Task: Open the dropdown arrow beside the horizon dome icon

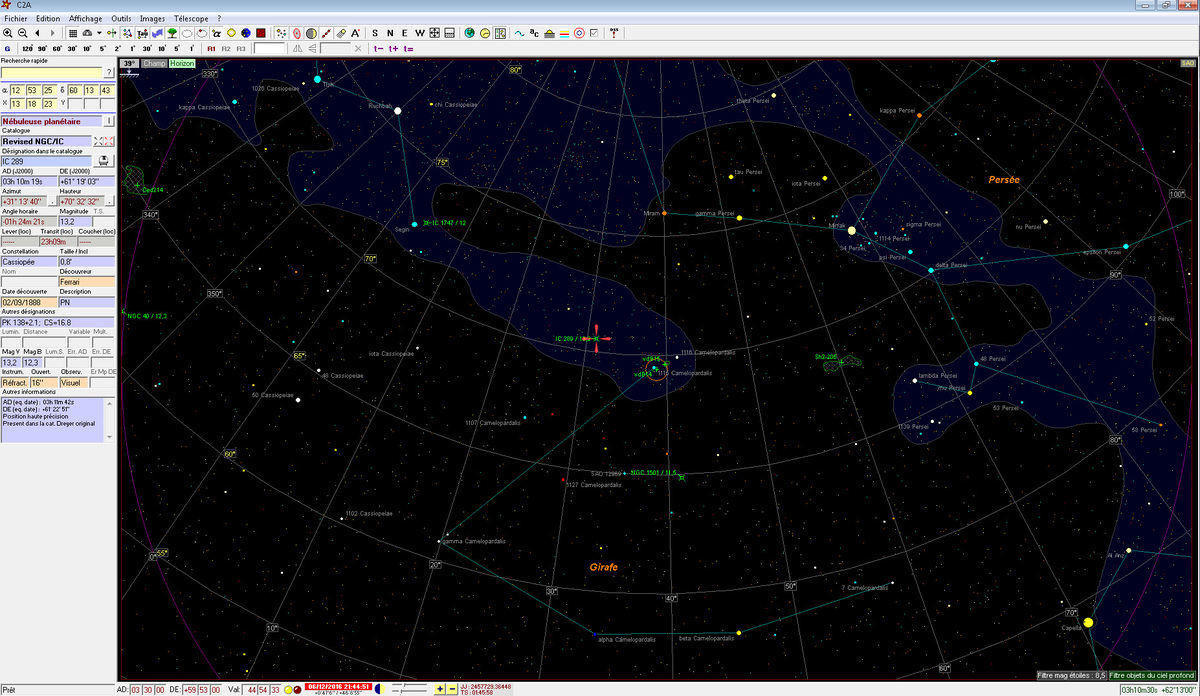Action: click(x=99, y=33)
